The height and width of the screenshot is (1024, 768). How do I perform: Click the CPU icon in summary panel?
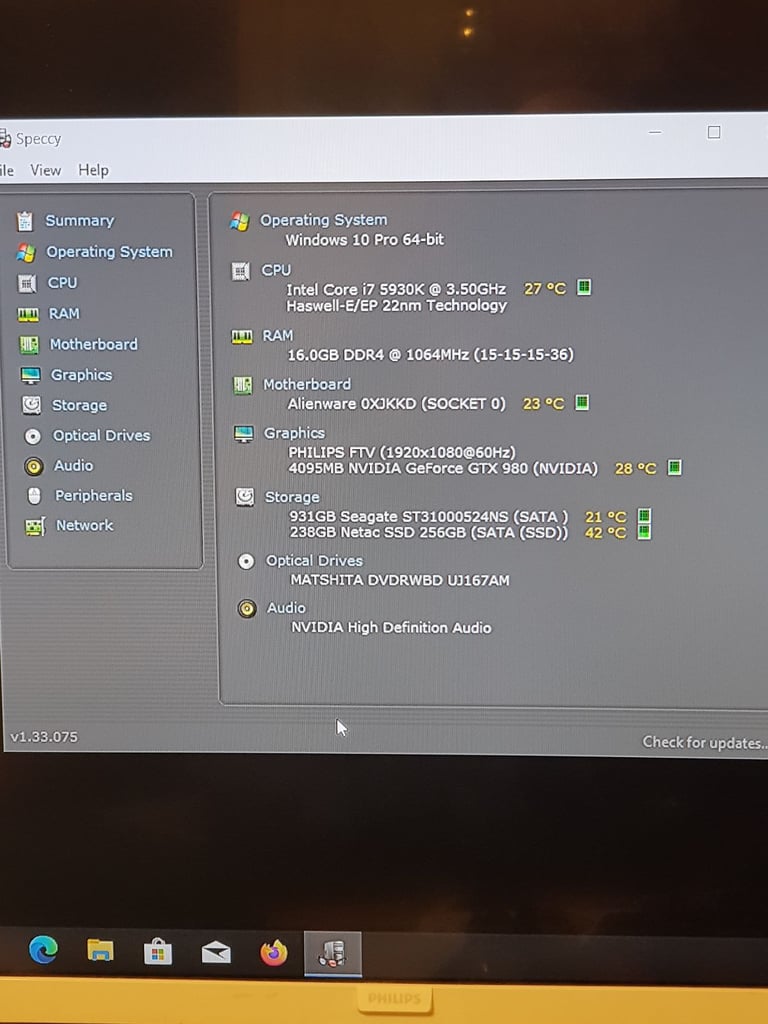(241, 271)
